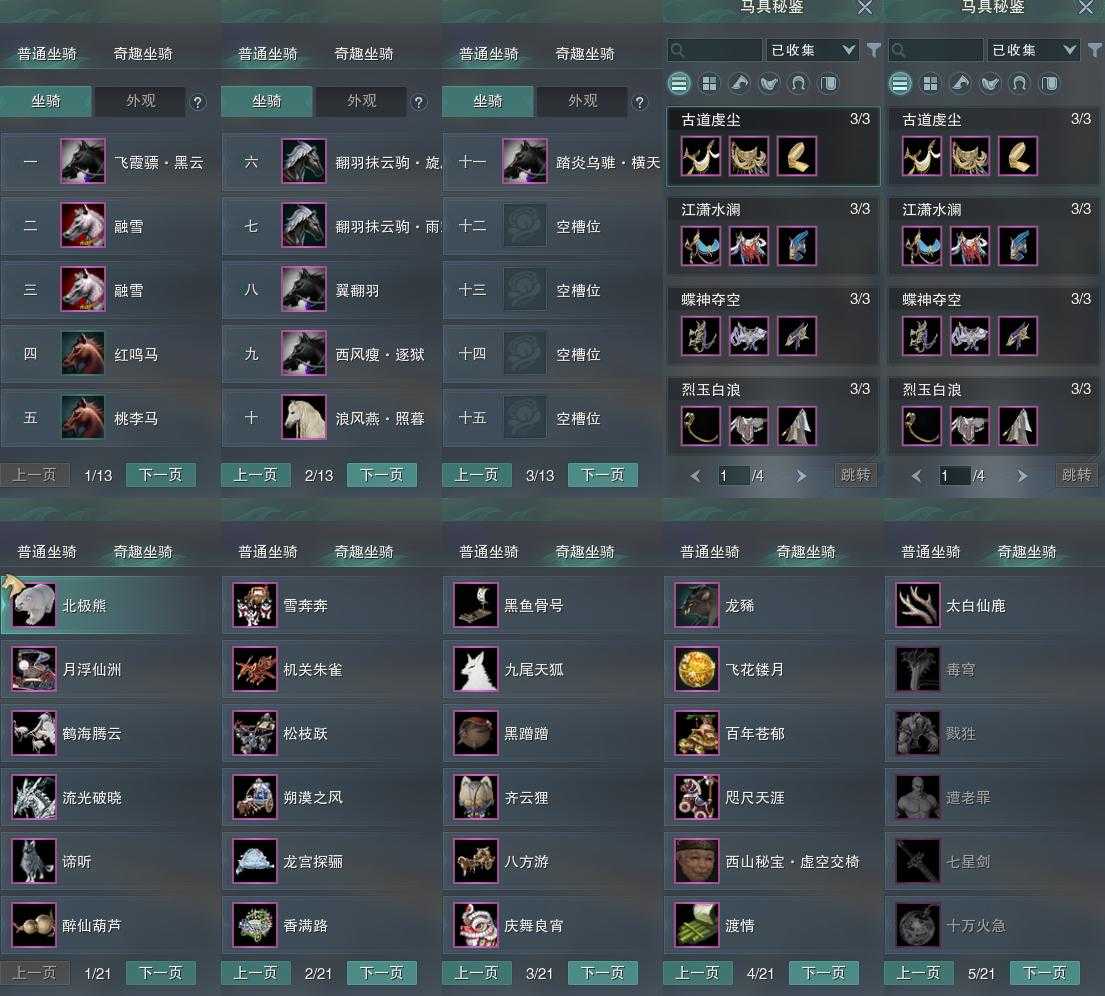Select the 太白仙鹿 antler icon
The height and width of the screenshot is (996, 1105).
pyautogui.click(x=918, y=605)
